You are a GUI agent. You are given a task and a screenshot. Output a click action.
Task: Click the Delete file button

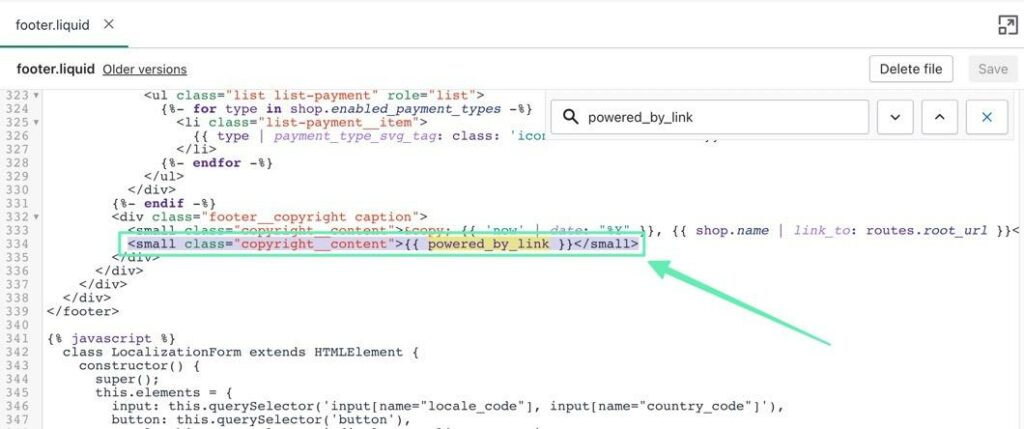(x=910, y=69)
